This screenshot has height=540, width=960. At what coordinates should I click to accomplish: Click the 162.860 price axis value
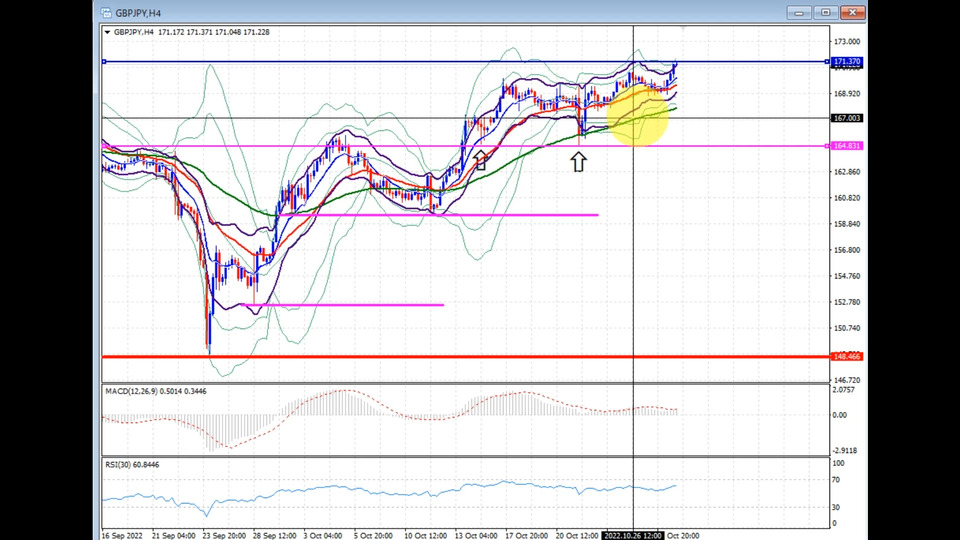(x=847, y=171)
